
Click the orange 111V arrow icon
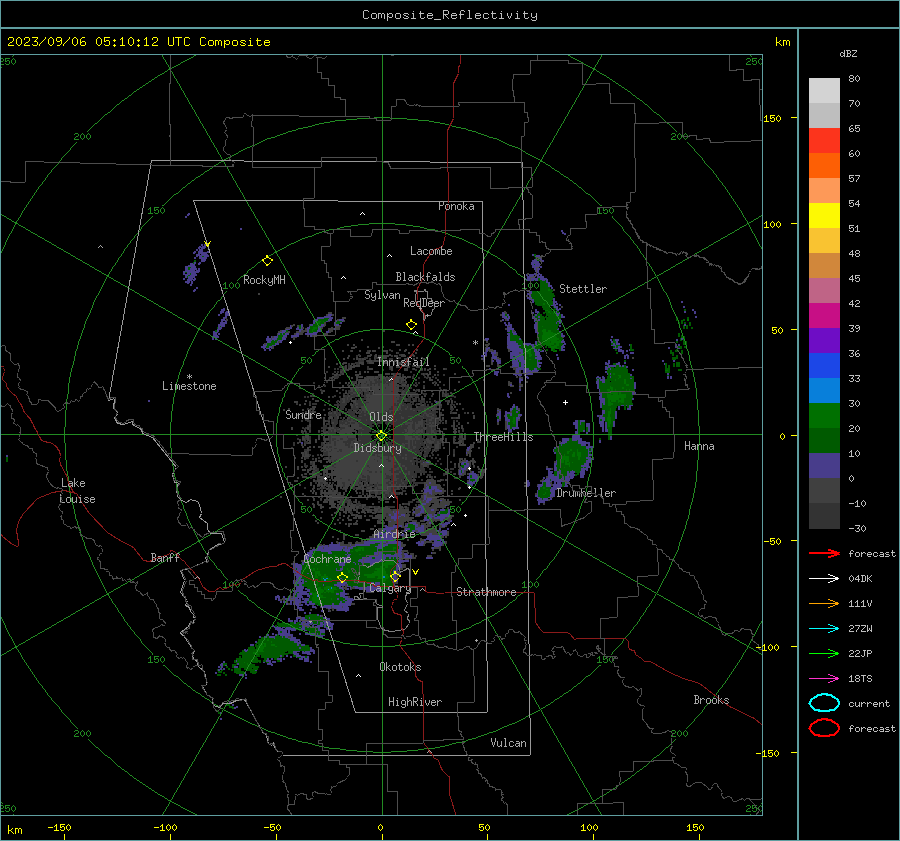tap(824, 603)
